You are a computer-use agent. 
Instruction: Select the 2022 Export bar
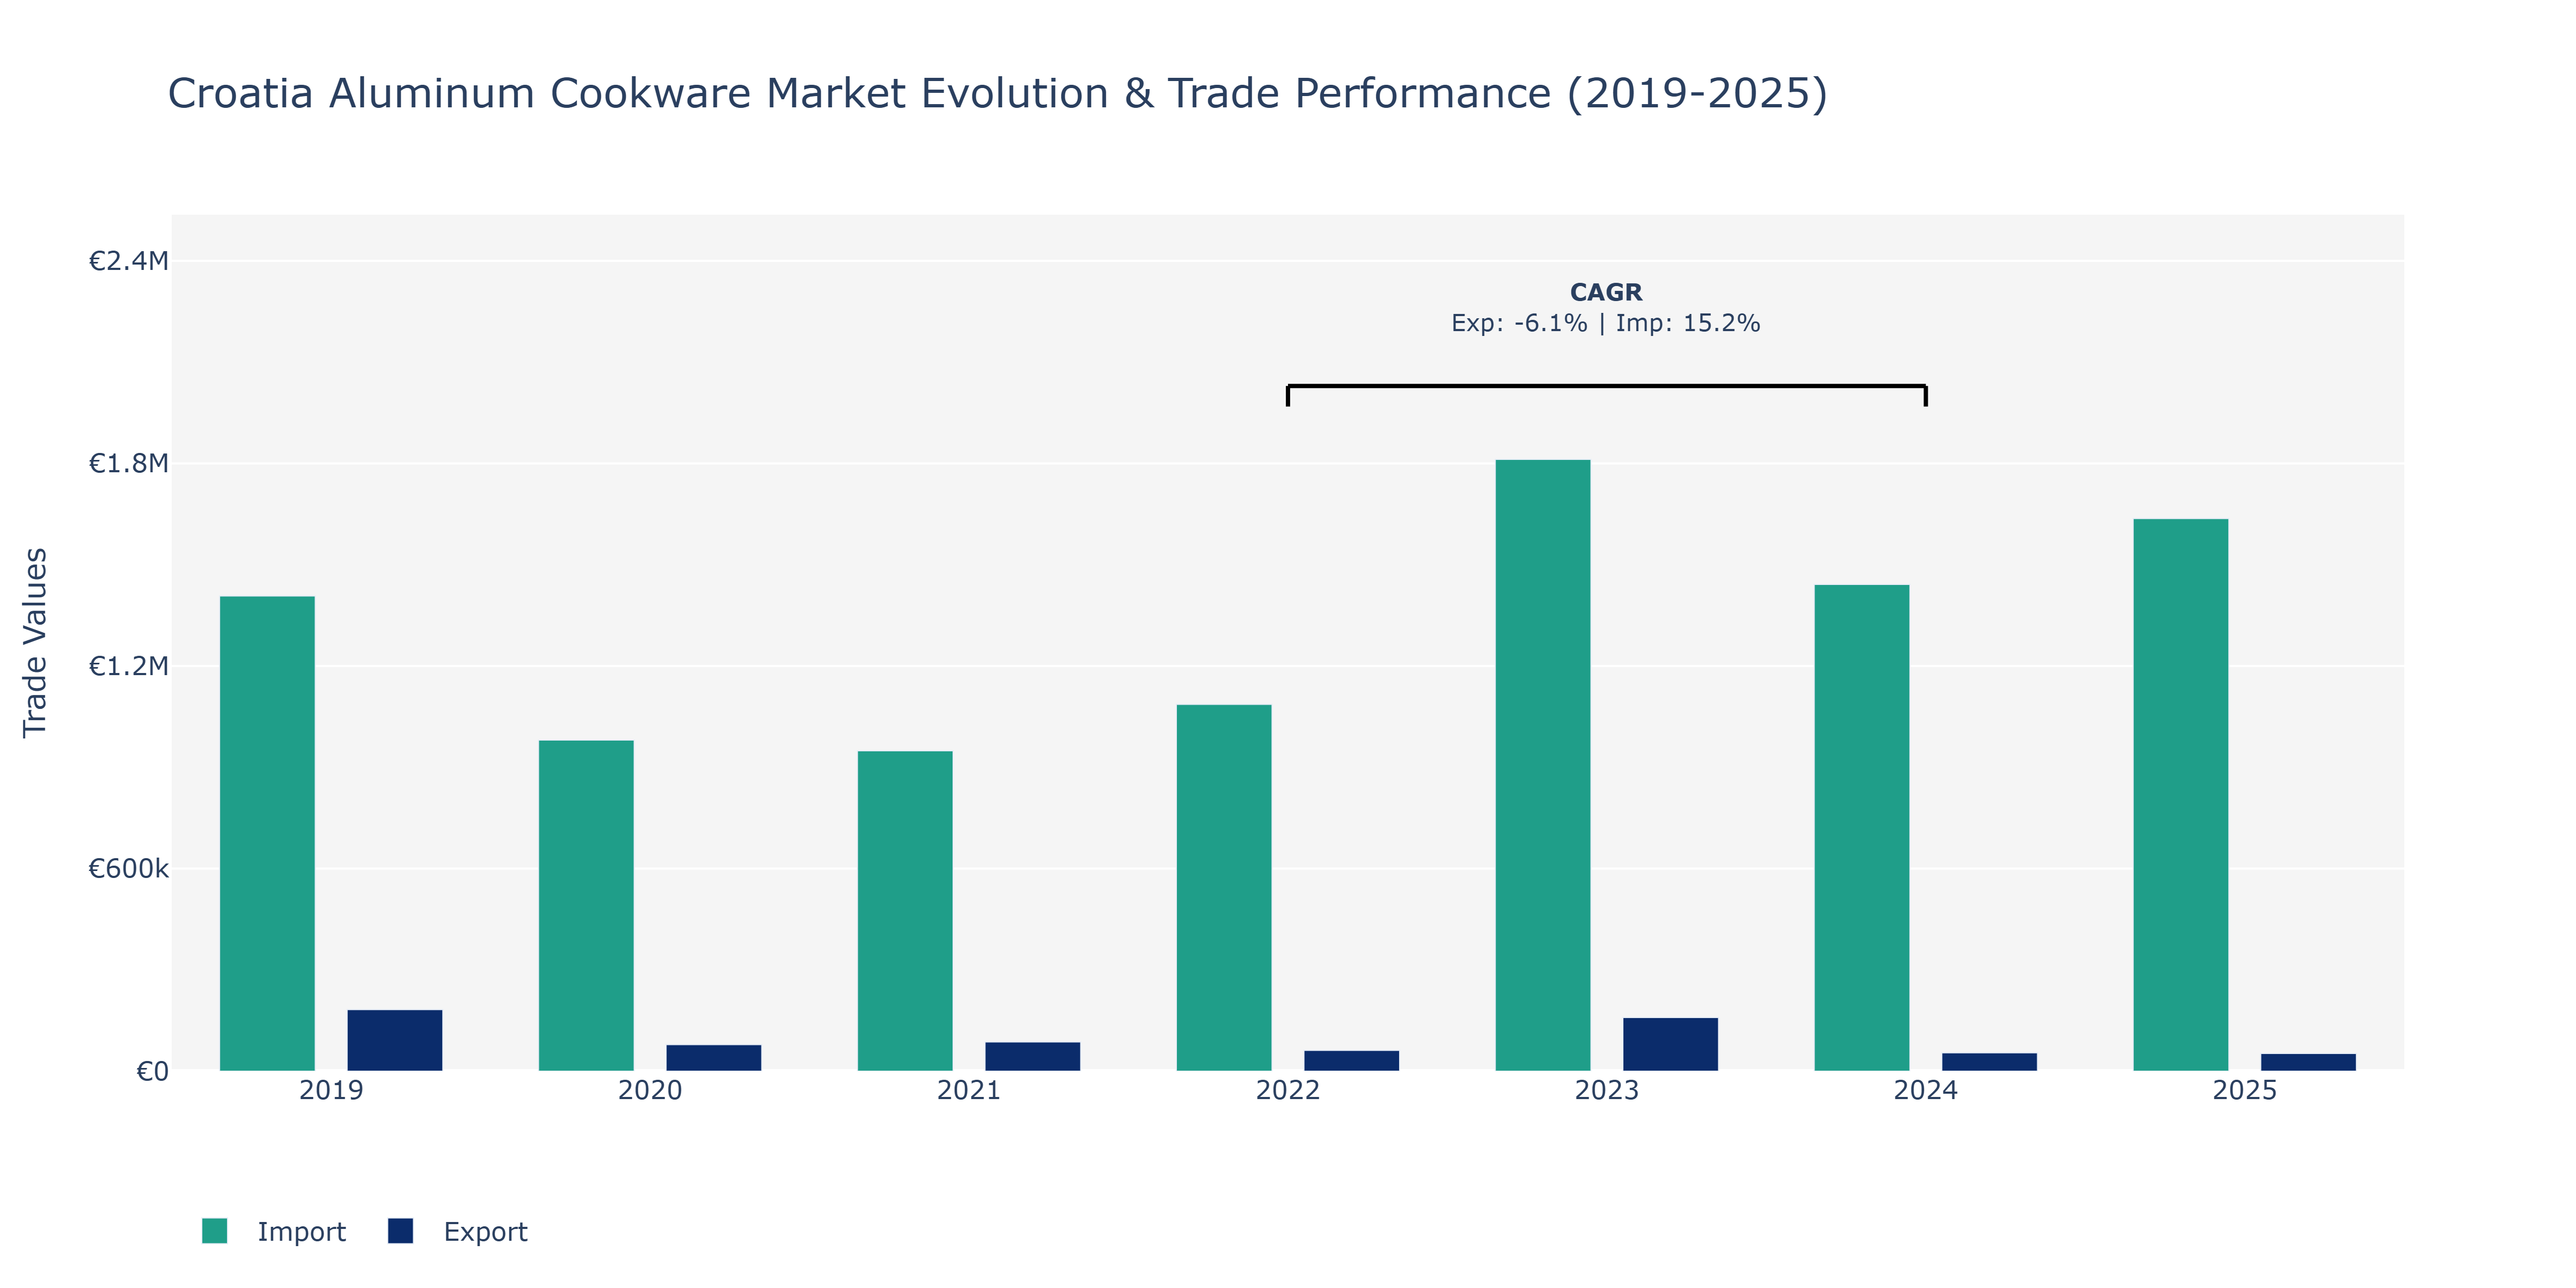[x=1352, y=1061]
